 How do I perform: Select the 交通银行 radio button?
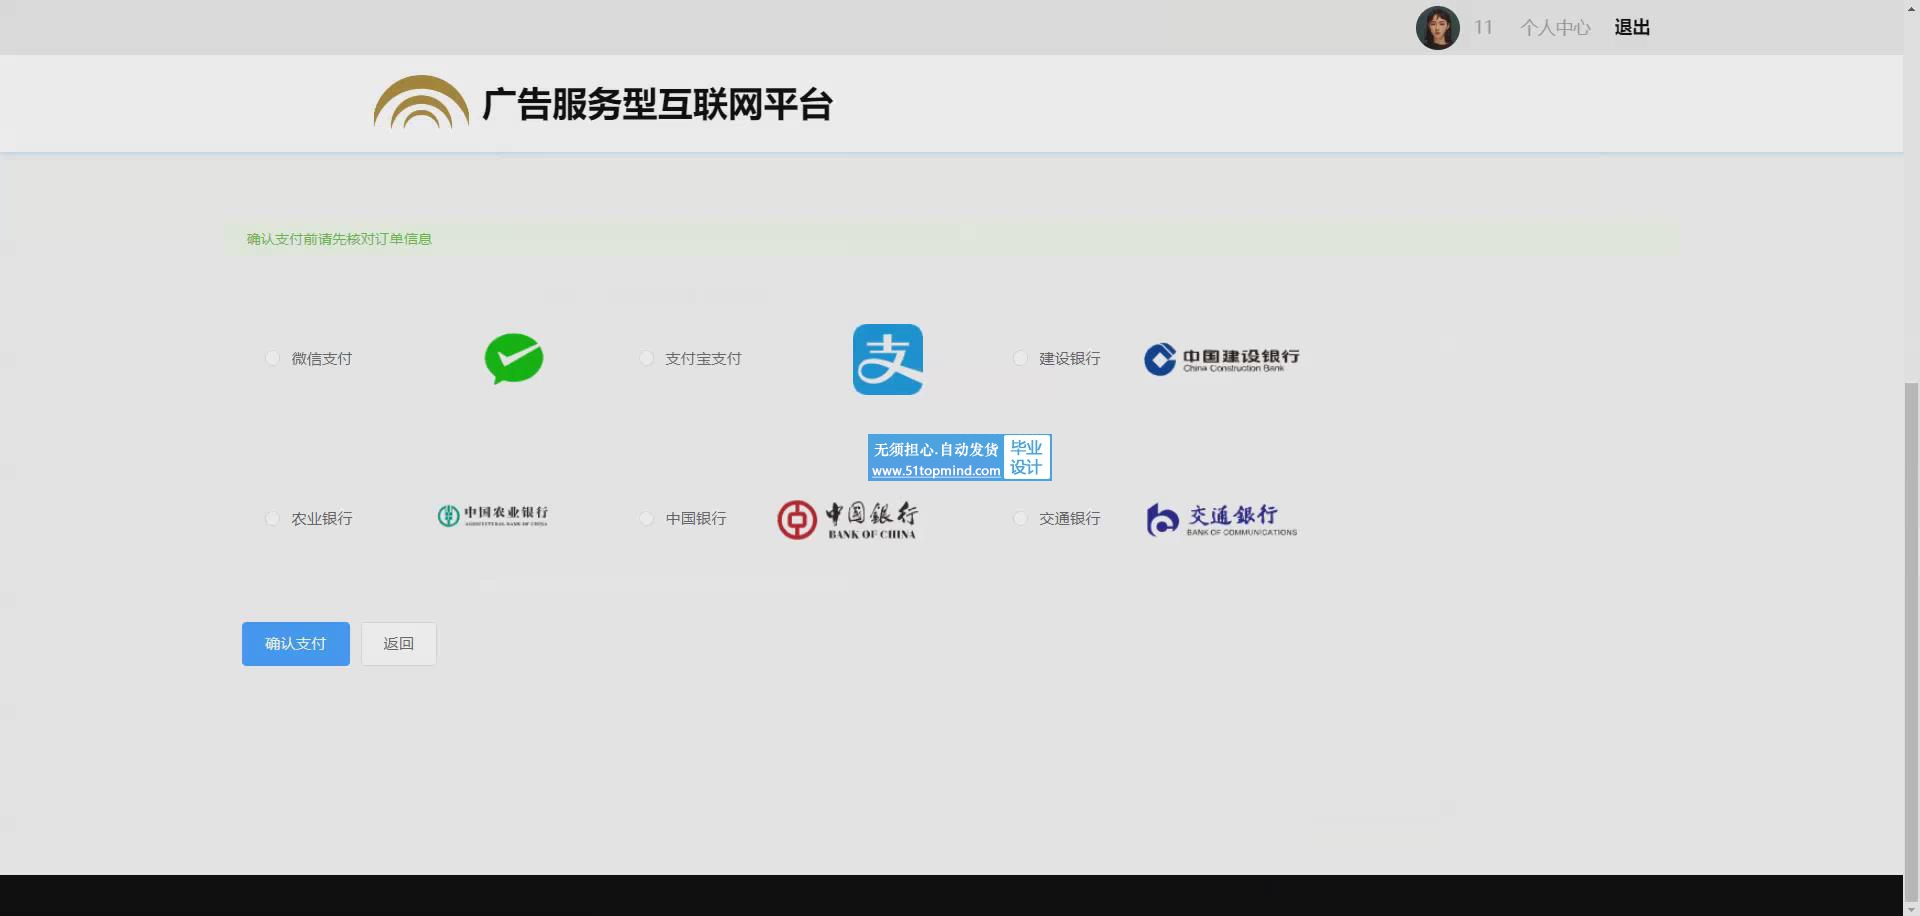(1020, 518)
